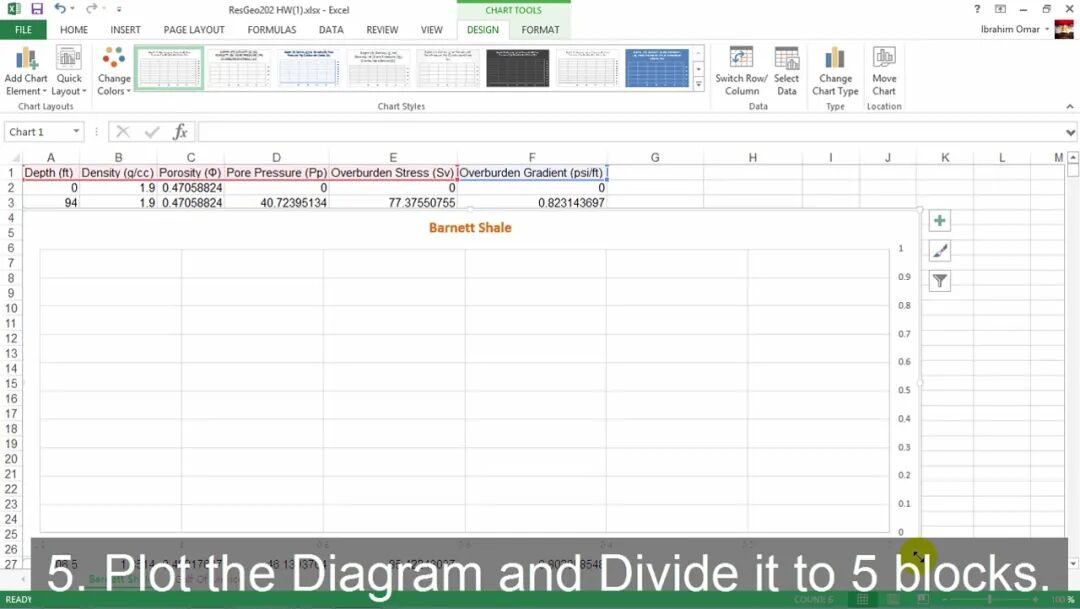
Task: Open the Chart Filters funnel button
Action: [x=939, y=281]
